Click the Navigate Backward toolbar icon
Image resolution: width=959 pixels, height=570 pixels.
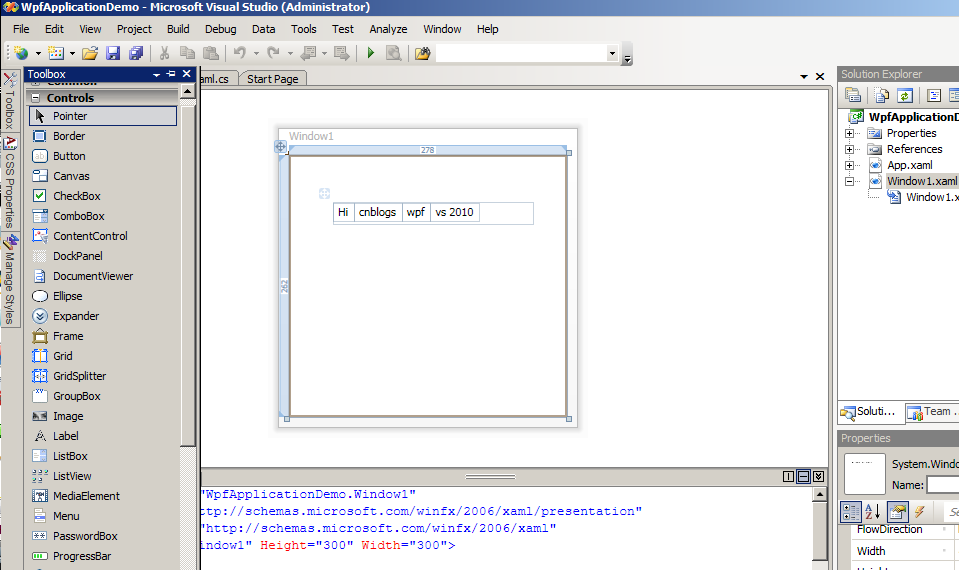[x=309, y=53]
